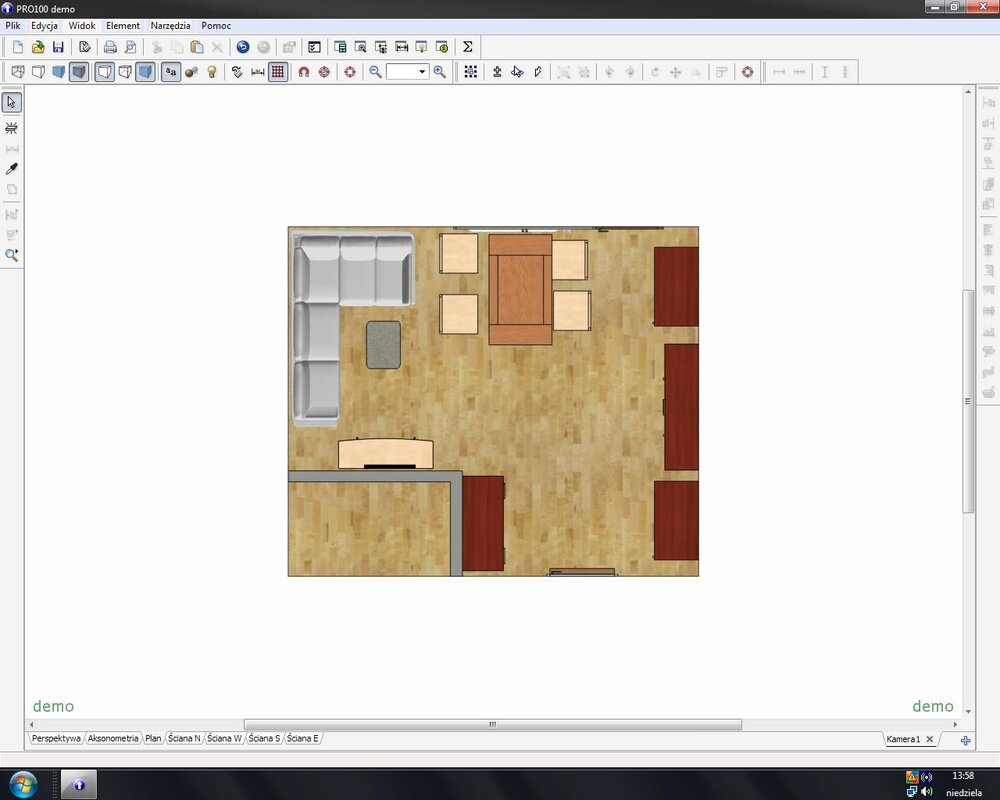
Task: Click the light bulb icon
Action: [x=212, y=72]
